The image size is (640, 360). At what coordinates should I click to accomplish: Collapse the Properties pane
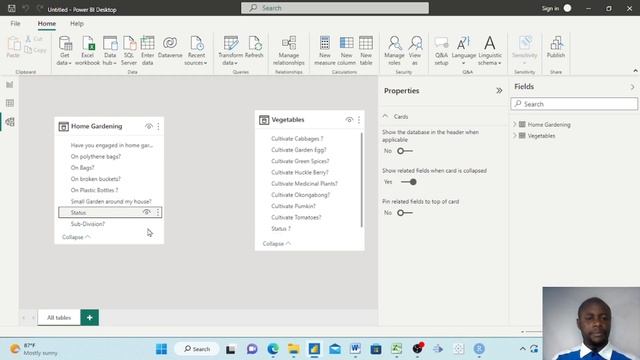[499, 91]
